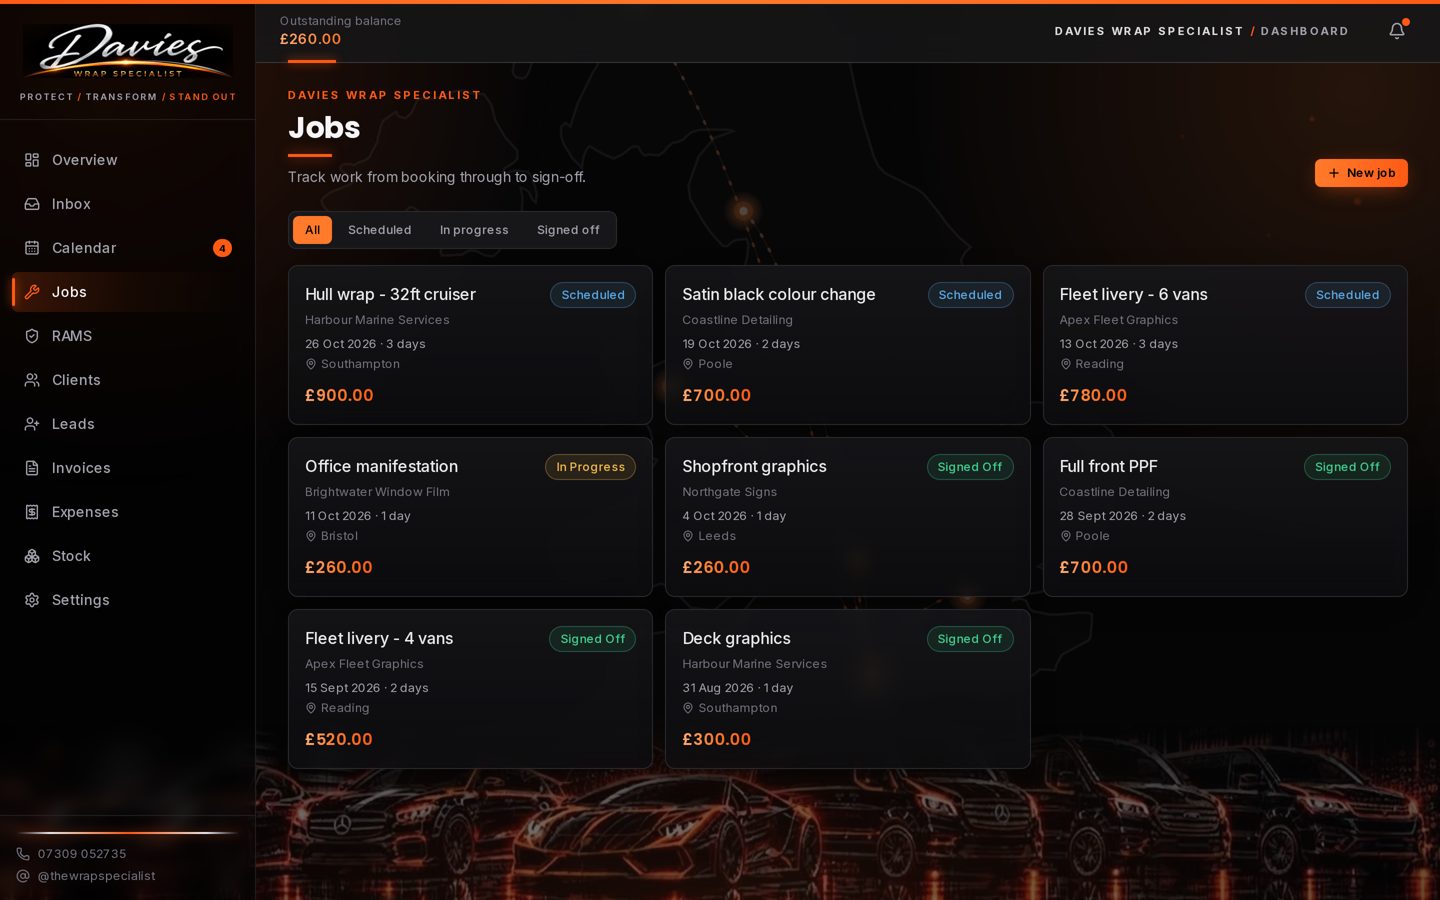Open the Deck graphics job card

click(x=848, y=689)
